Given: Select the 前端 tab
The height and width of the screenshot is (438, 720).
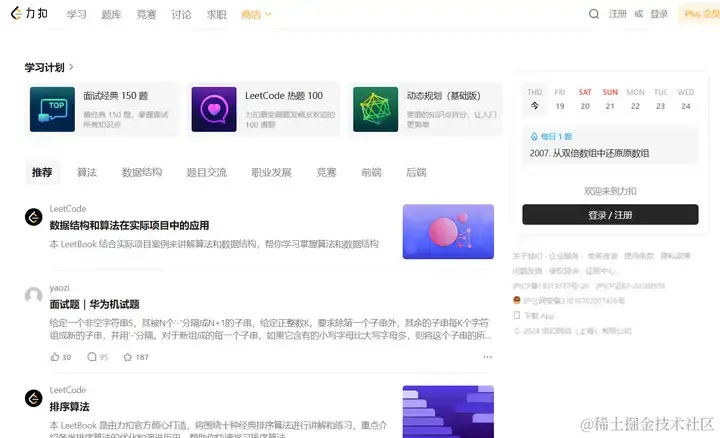Looking at the screenshot, I should [371, 173].
